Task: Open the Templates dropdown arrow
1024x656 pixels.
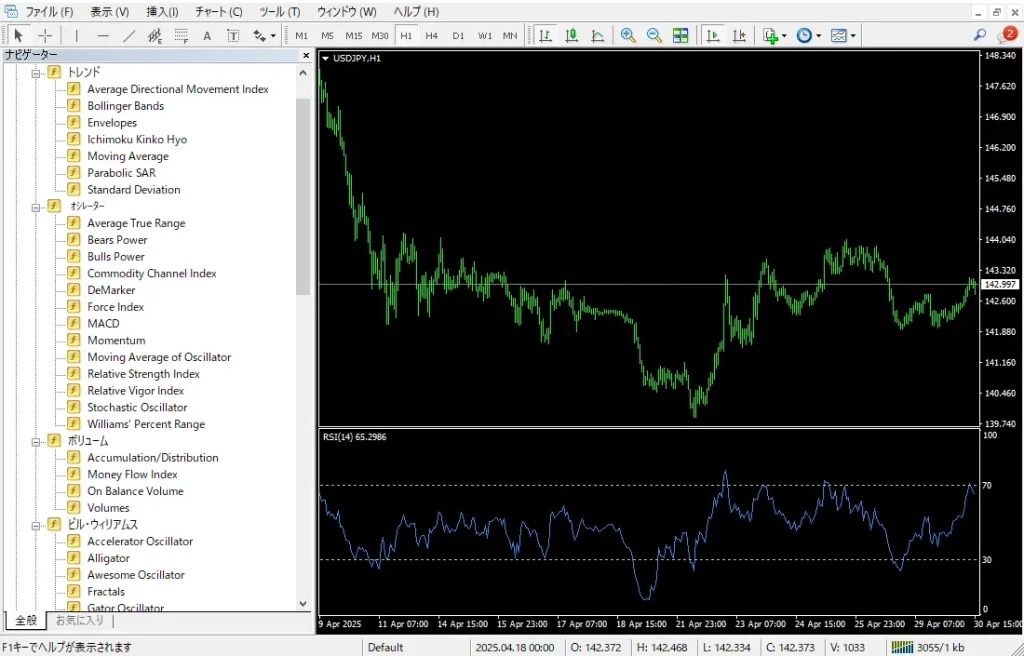Action: [x=853, y=36]
